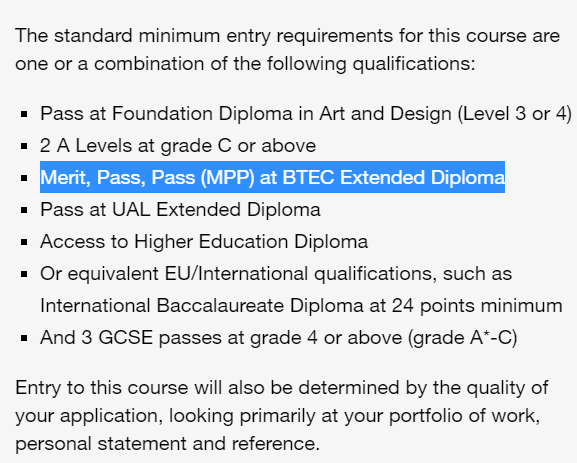Click the bullet before Foundation Diploma line

click(x=25, y=114)
